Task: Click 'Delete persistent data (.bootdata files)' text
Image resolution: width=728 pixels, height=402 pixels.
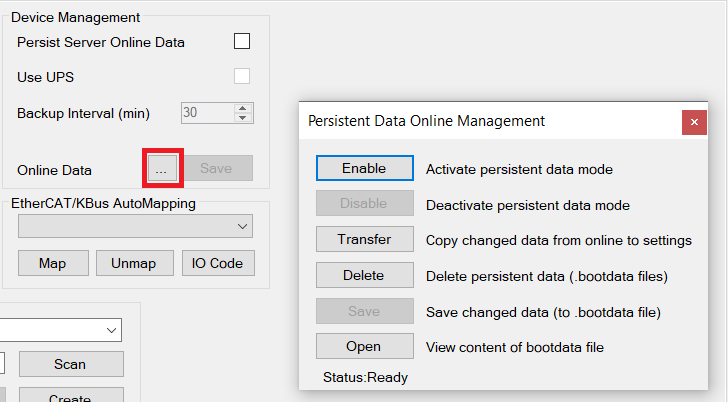Action: pyautogui.click(x=547, y=277)
